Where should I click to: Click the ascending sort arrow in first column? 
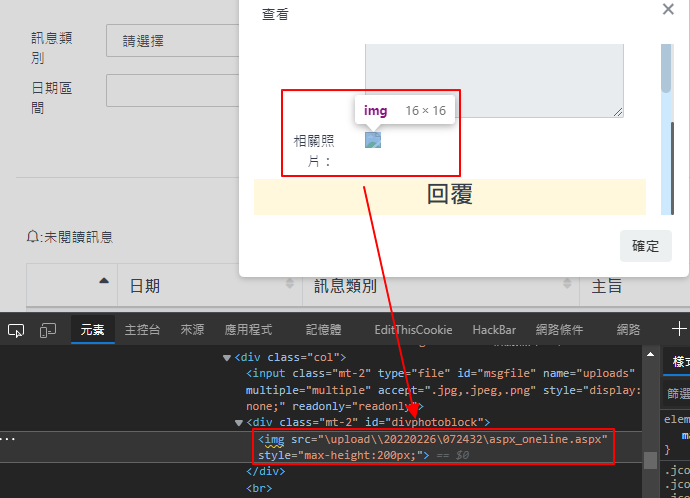pyautogui.click(x=104, y=281)
